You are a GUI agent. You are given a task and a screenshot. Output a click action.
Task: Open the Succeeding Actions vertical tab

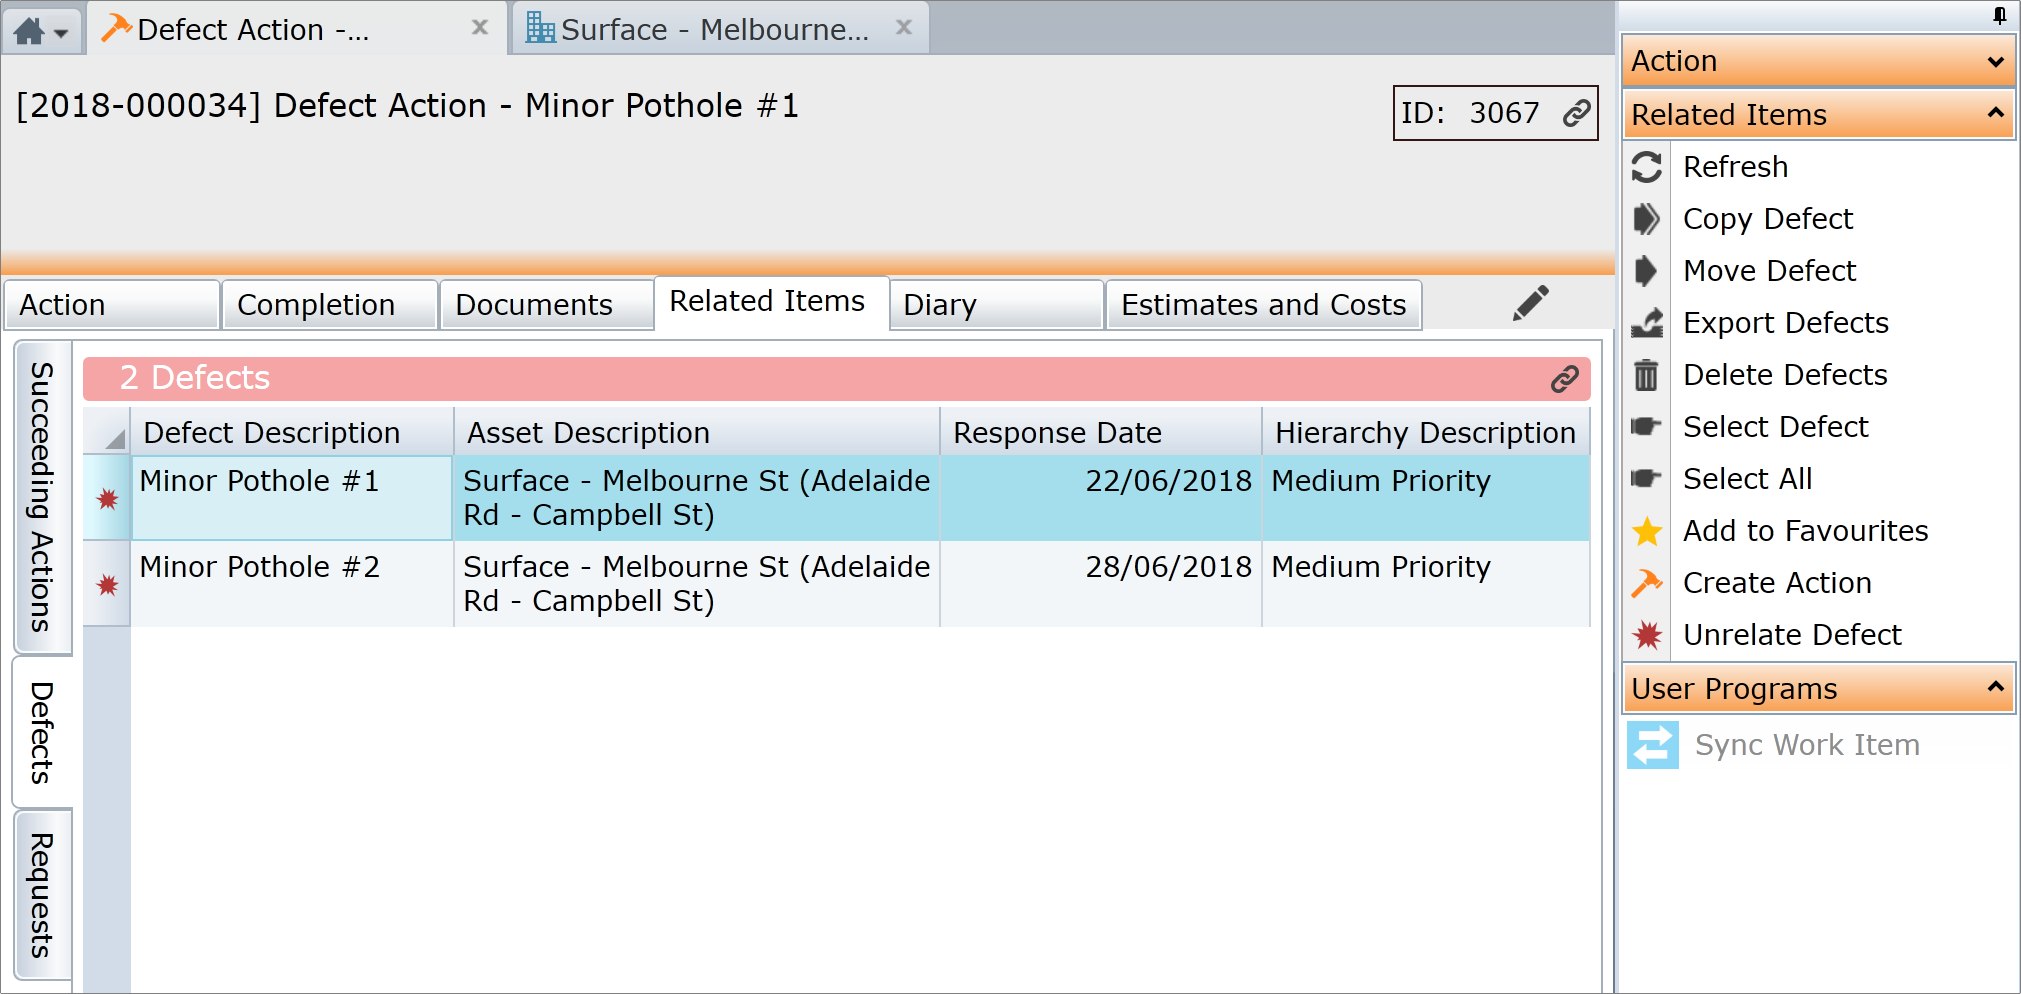tap(42, 497)
